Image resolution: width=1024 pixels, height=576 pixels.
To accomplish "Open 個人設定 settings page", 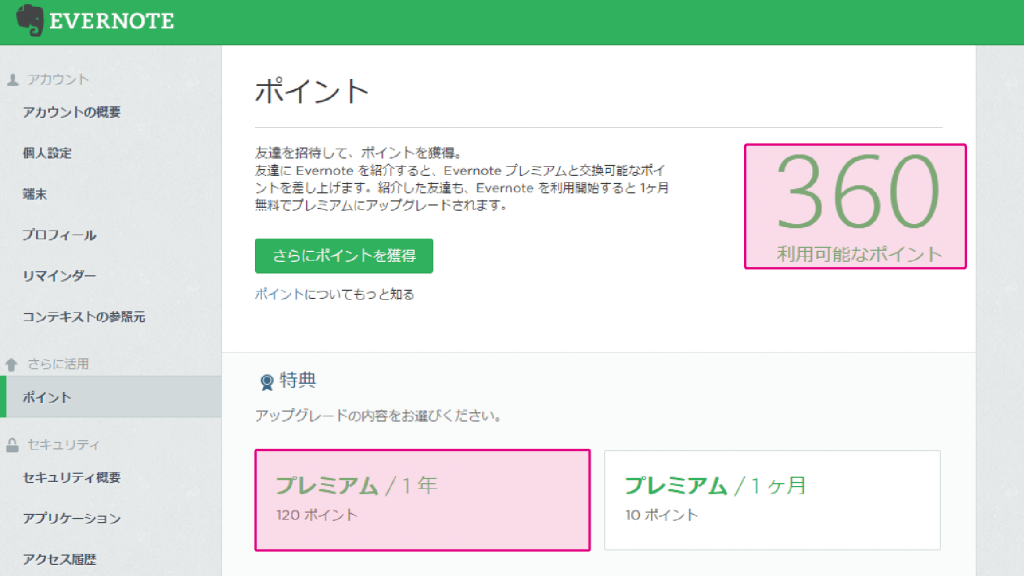I will (x=47, y=153).
